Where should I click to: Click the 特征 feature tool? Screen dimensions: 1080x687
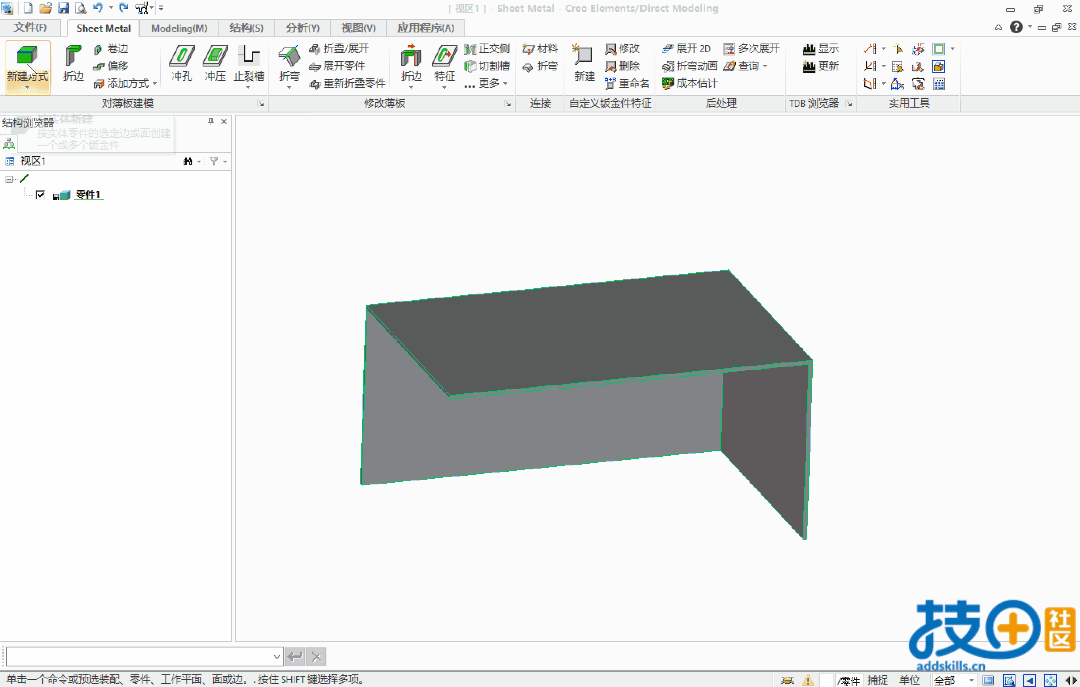(x=444, y=65)
